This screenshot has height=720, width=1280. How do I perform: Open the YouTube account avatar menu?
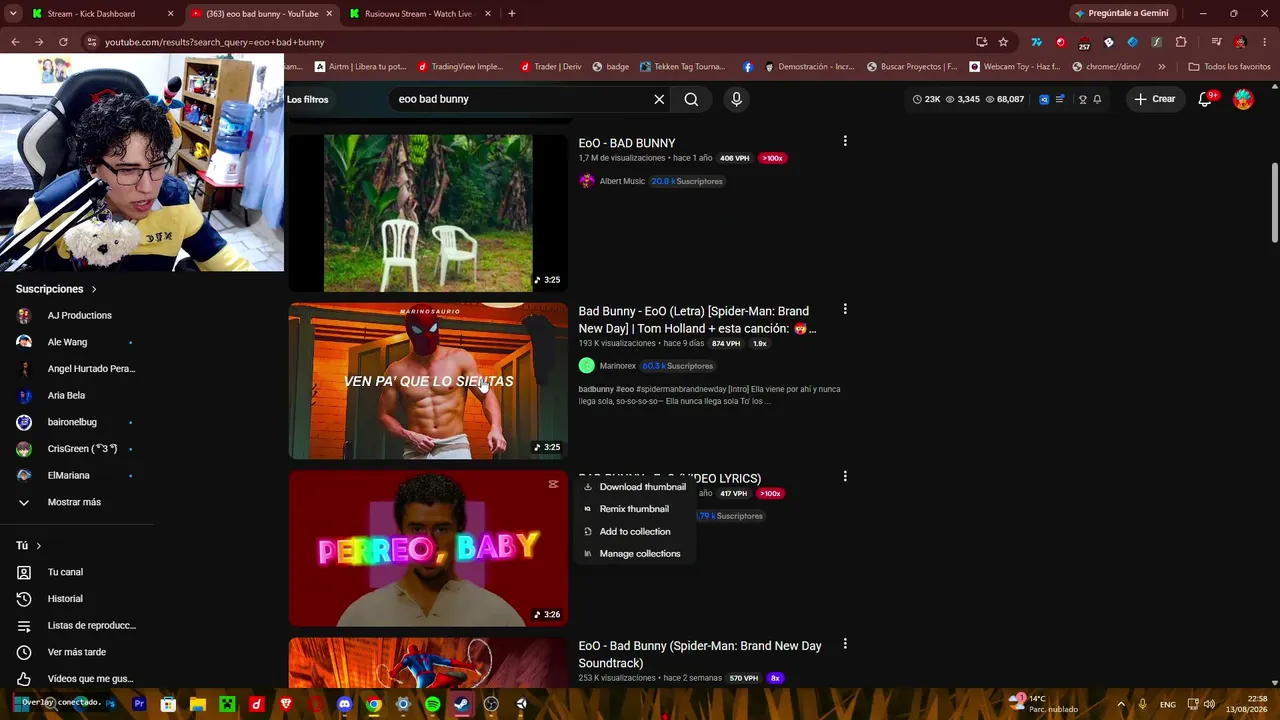click(1243, 99)
